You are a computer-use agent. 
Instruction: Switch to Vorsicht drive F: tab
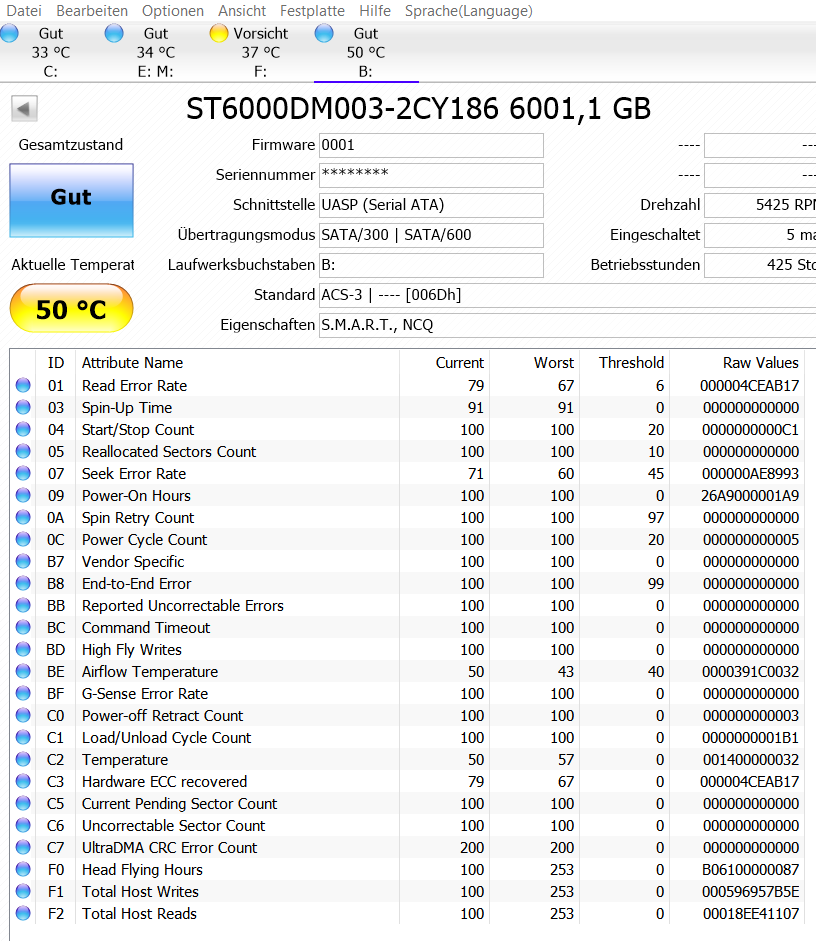coord(261,52)
